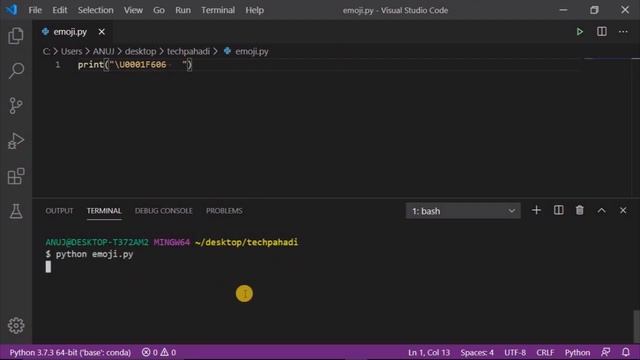Maximize the panel with up chevron
The width and height of the screenshot is (640, 360).
(601, 211)
